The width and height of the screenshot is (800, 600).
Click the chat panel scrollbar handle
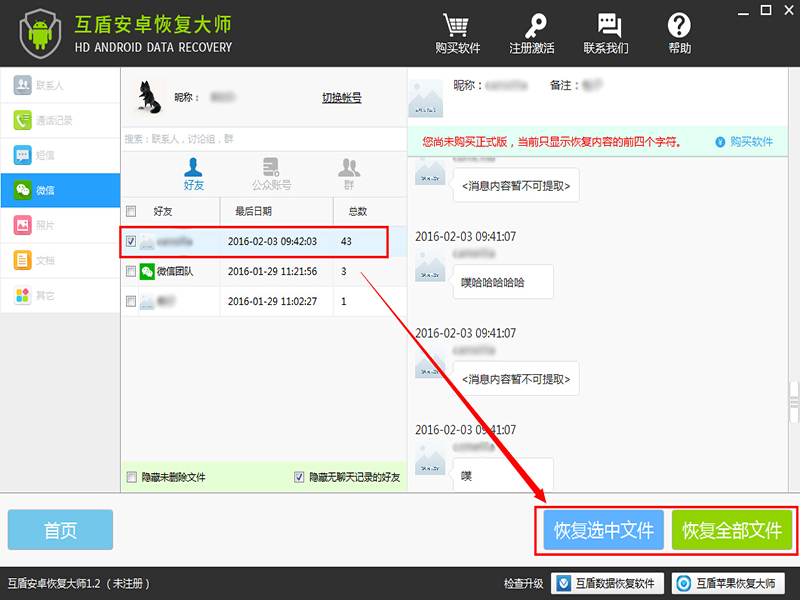[794, 402]
